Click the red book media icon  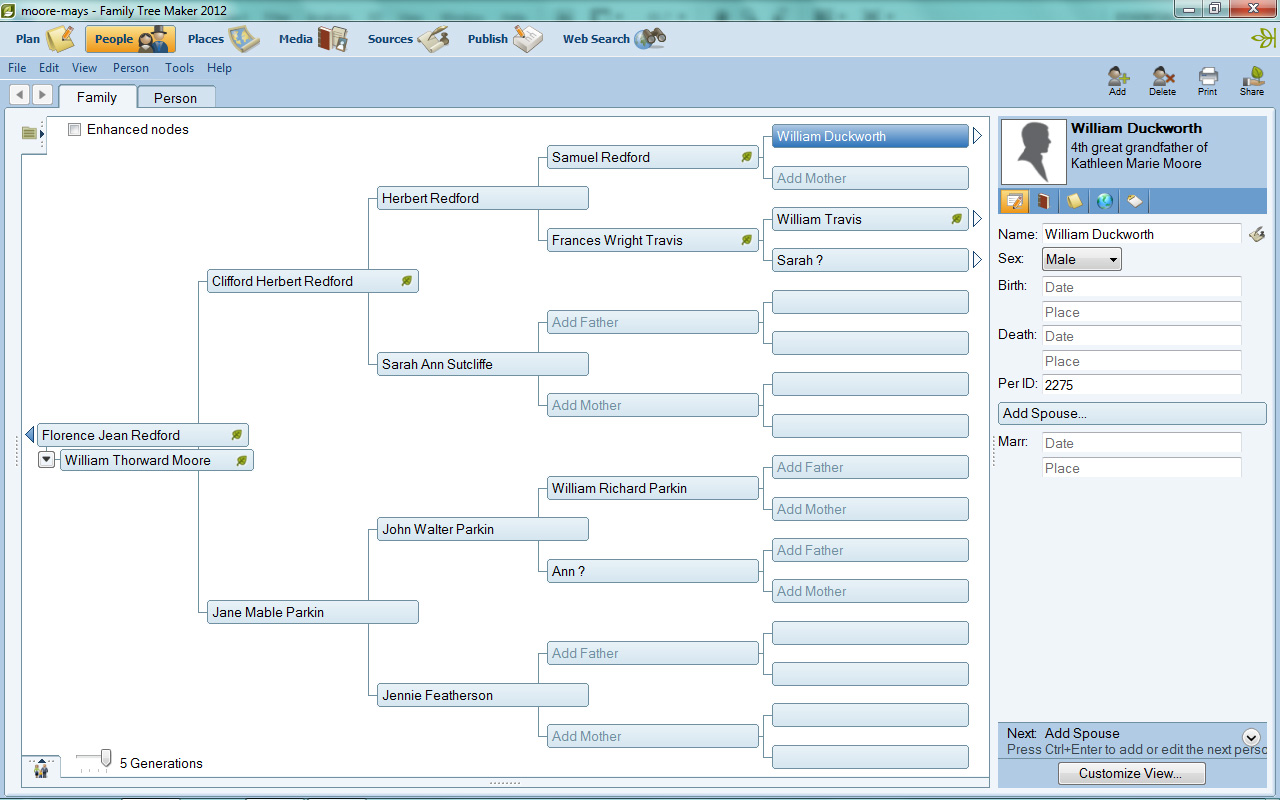coord(1044,201)
